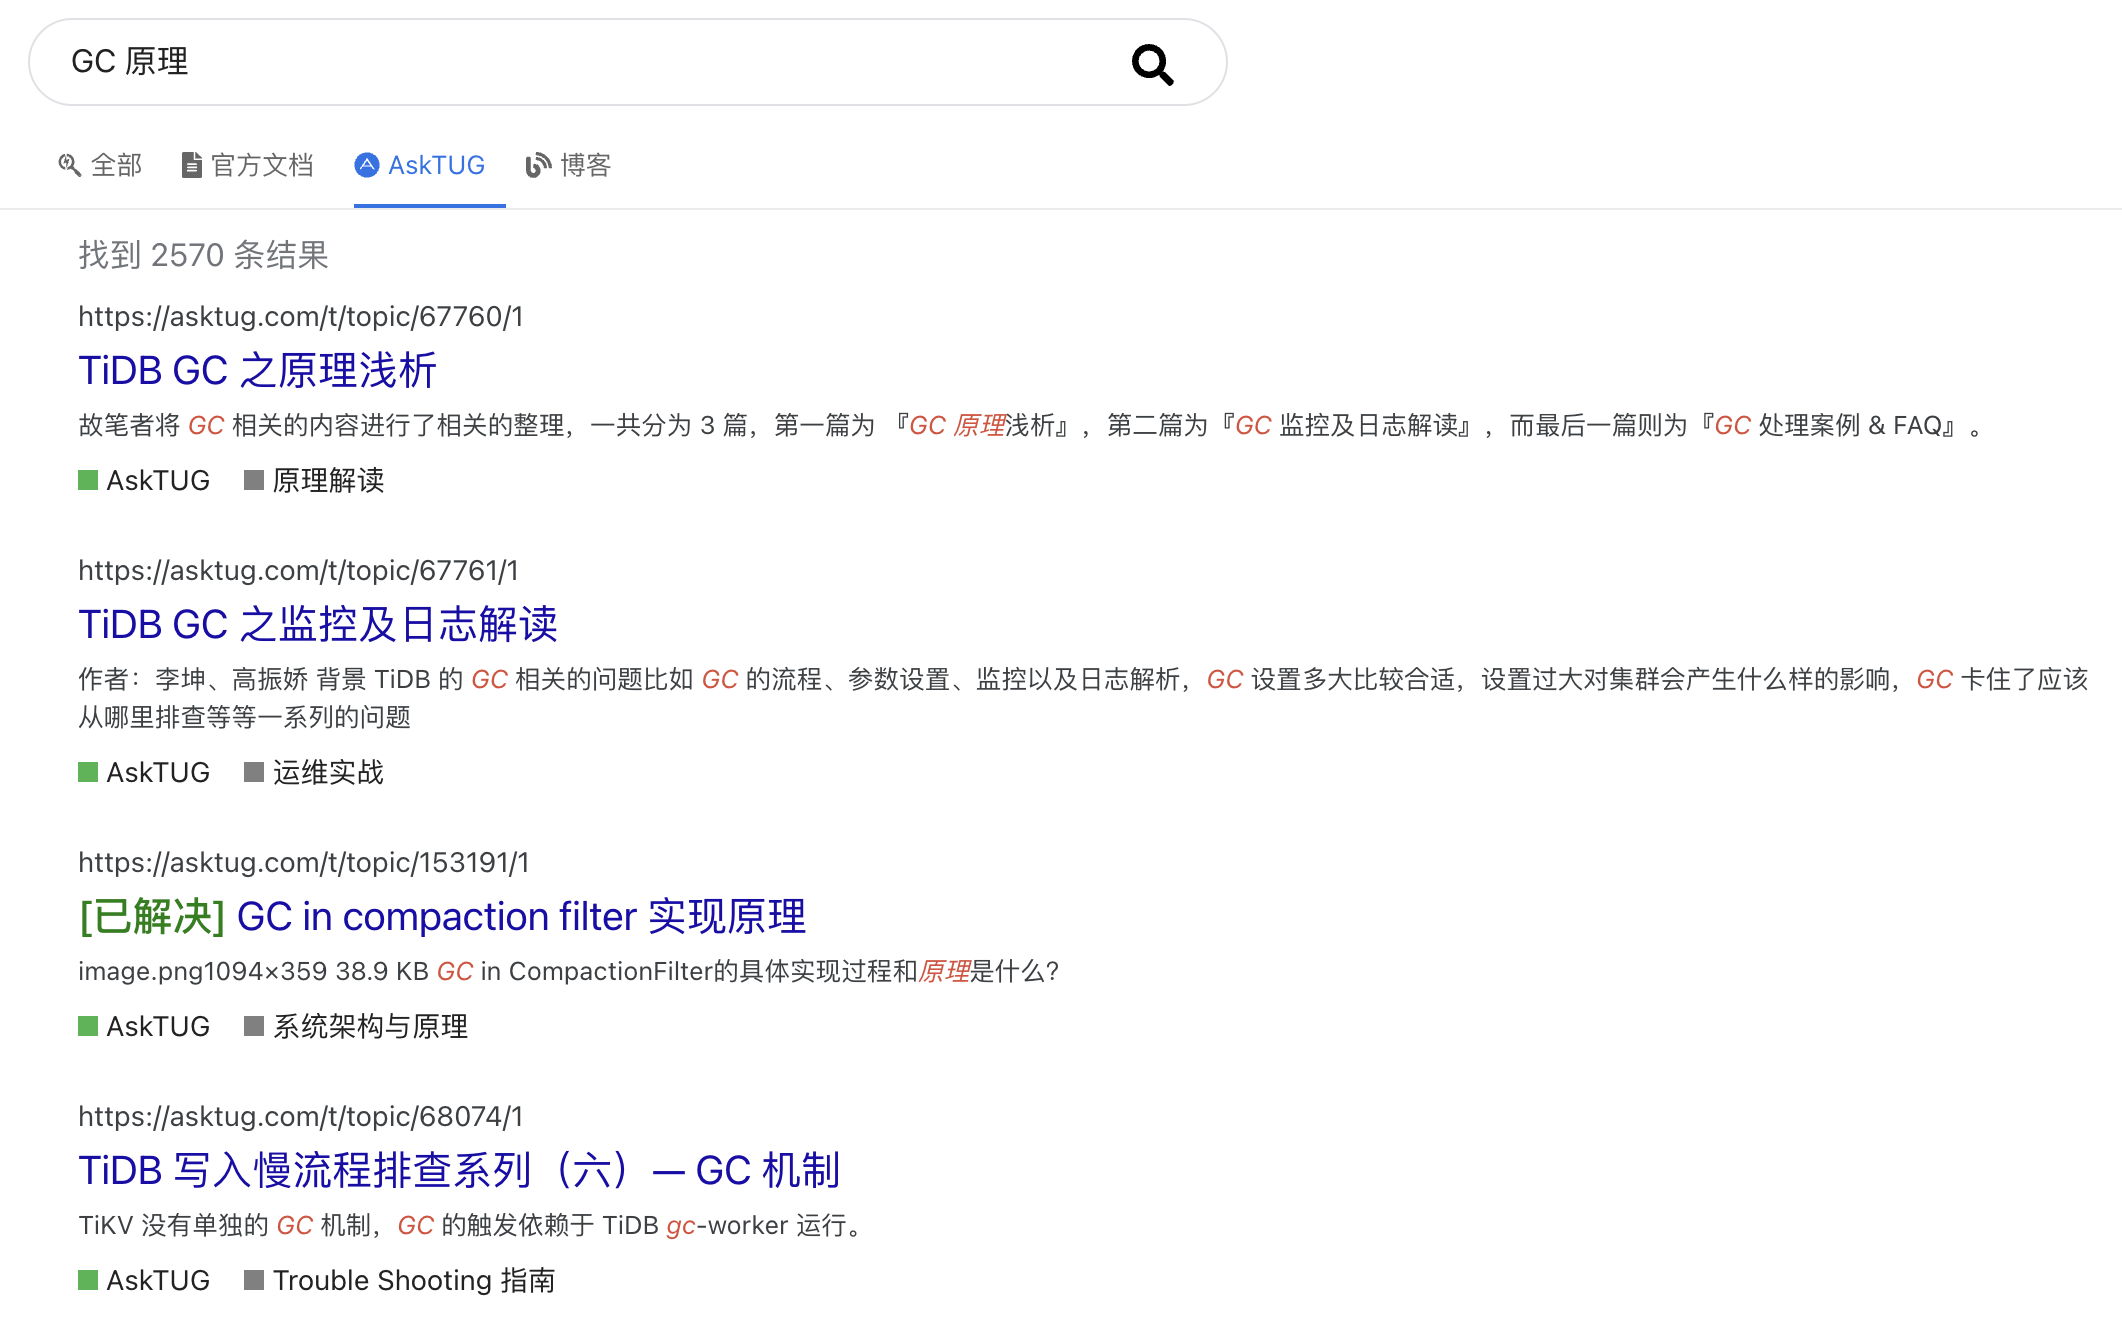2122x1322 pixels.
Task: Click the AskTUG circular logo icon
Action: [367, 165]
